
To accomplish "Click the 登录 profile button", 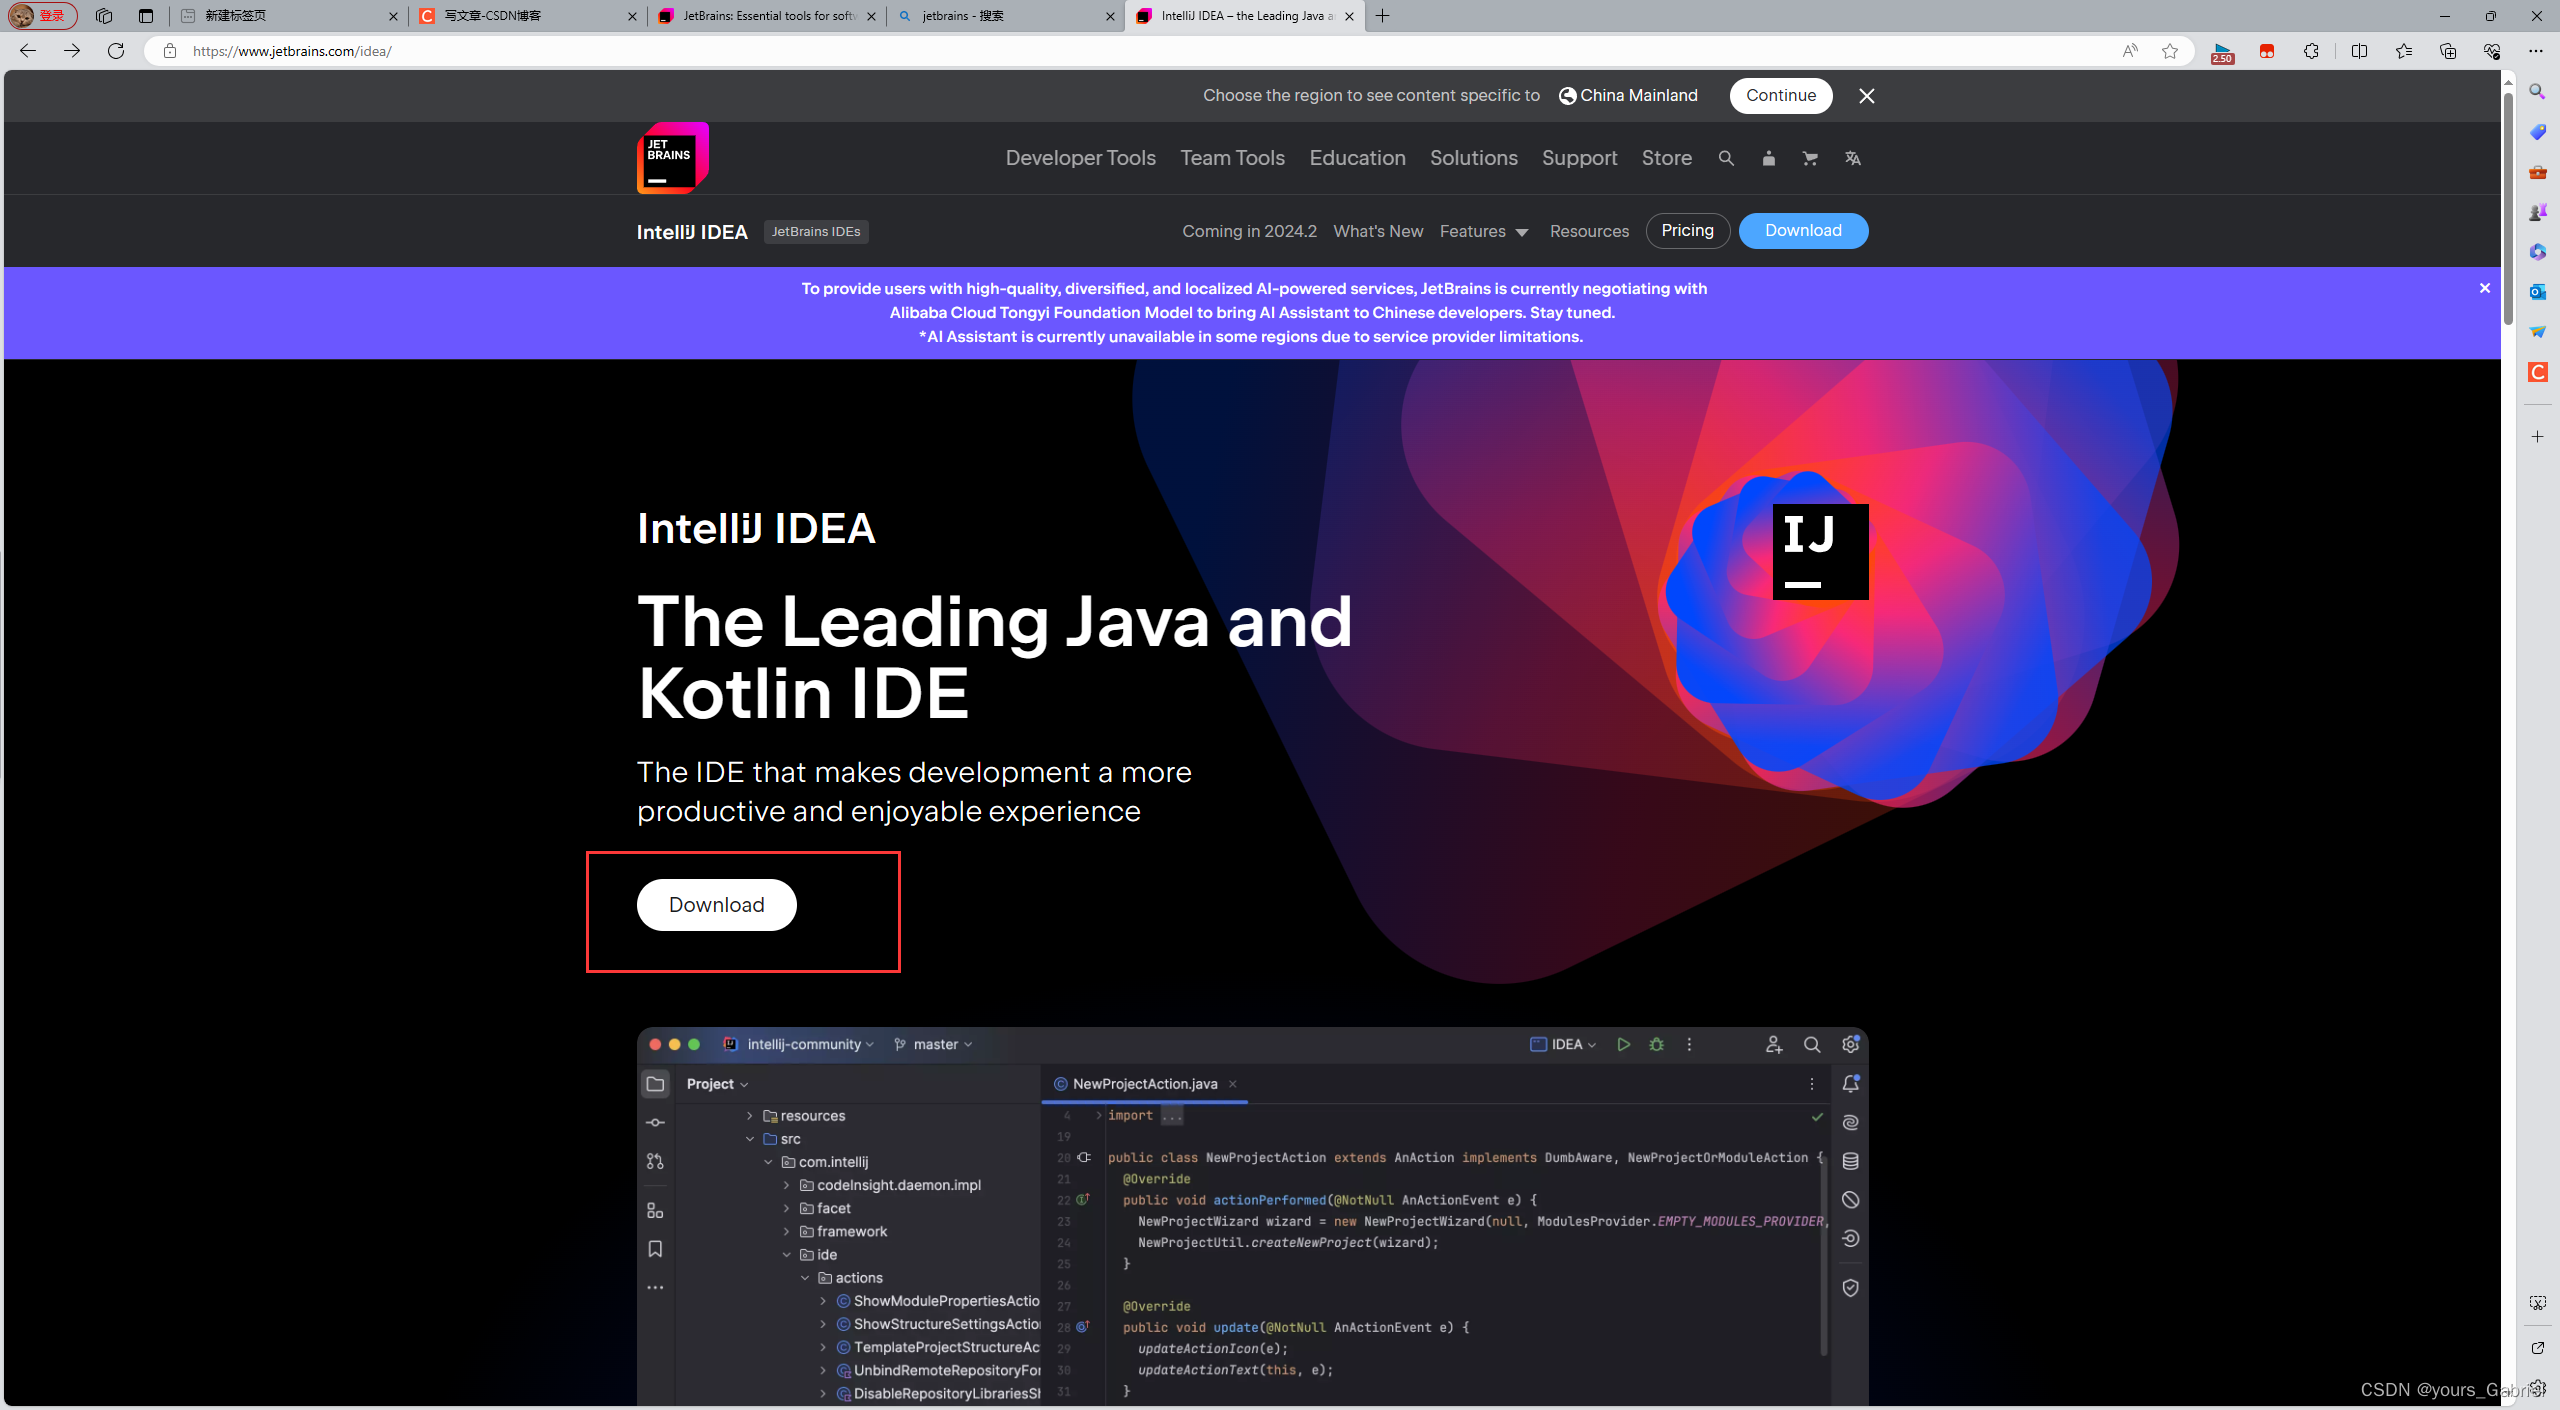I will (42, 16).
